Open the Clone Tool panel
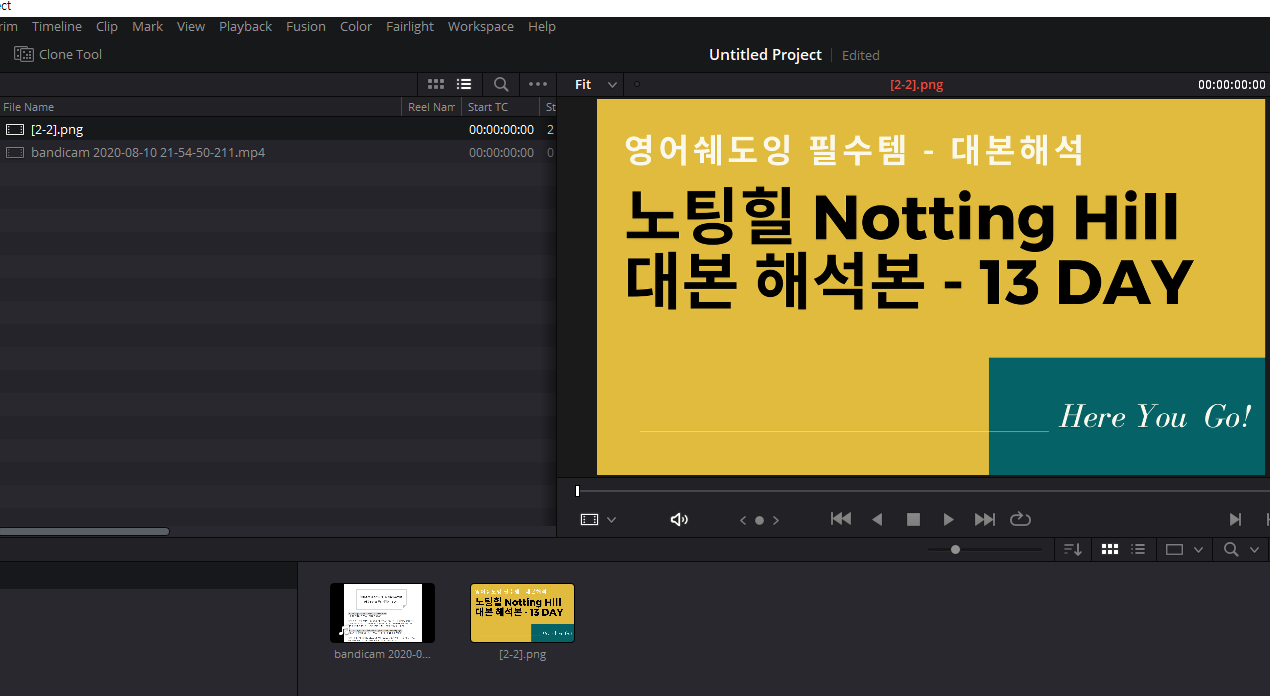Image resolution: width=1270 pixels, height=696 pixels. click(58, 54)
